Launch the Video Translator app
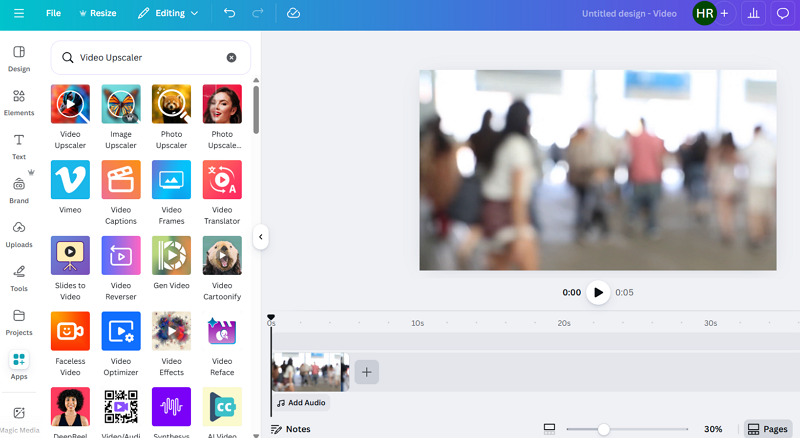800x447 pixels. (222, 180)
